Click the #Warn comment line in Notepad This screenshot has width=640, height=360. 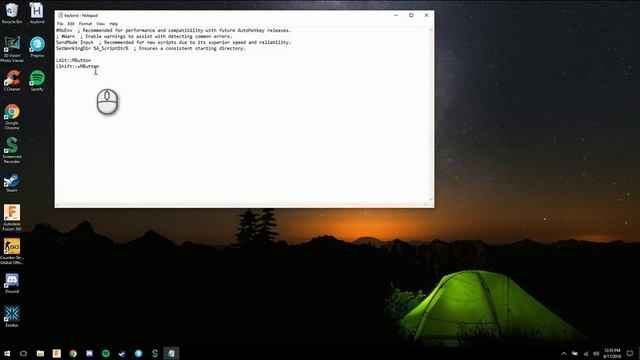pos(144,36)
